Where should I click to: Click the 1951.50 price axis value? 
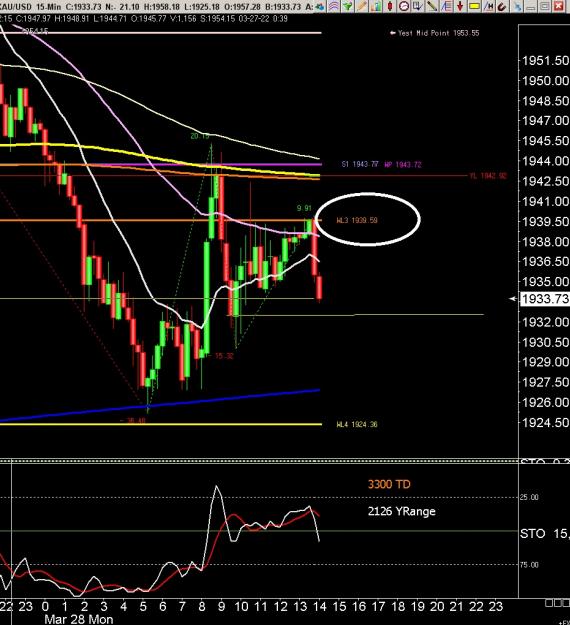[545, 61]
